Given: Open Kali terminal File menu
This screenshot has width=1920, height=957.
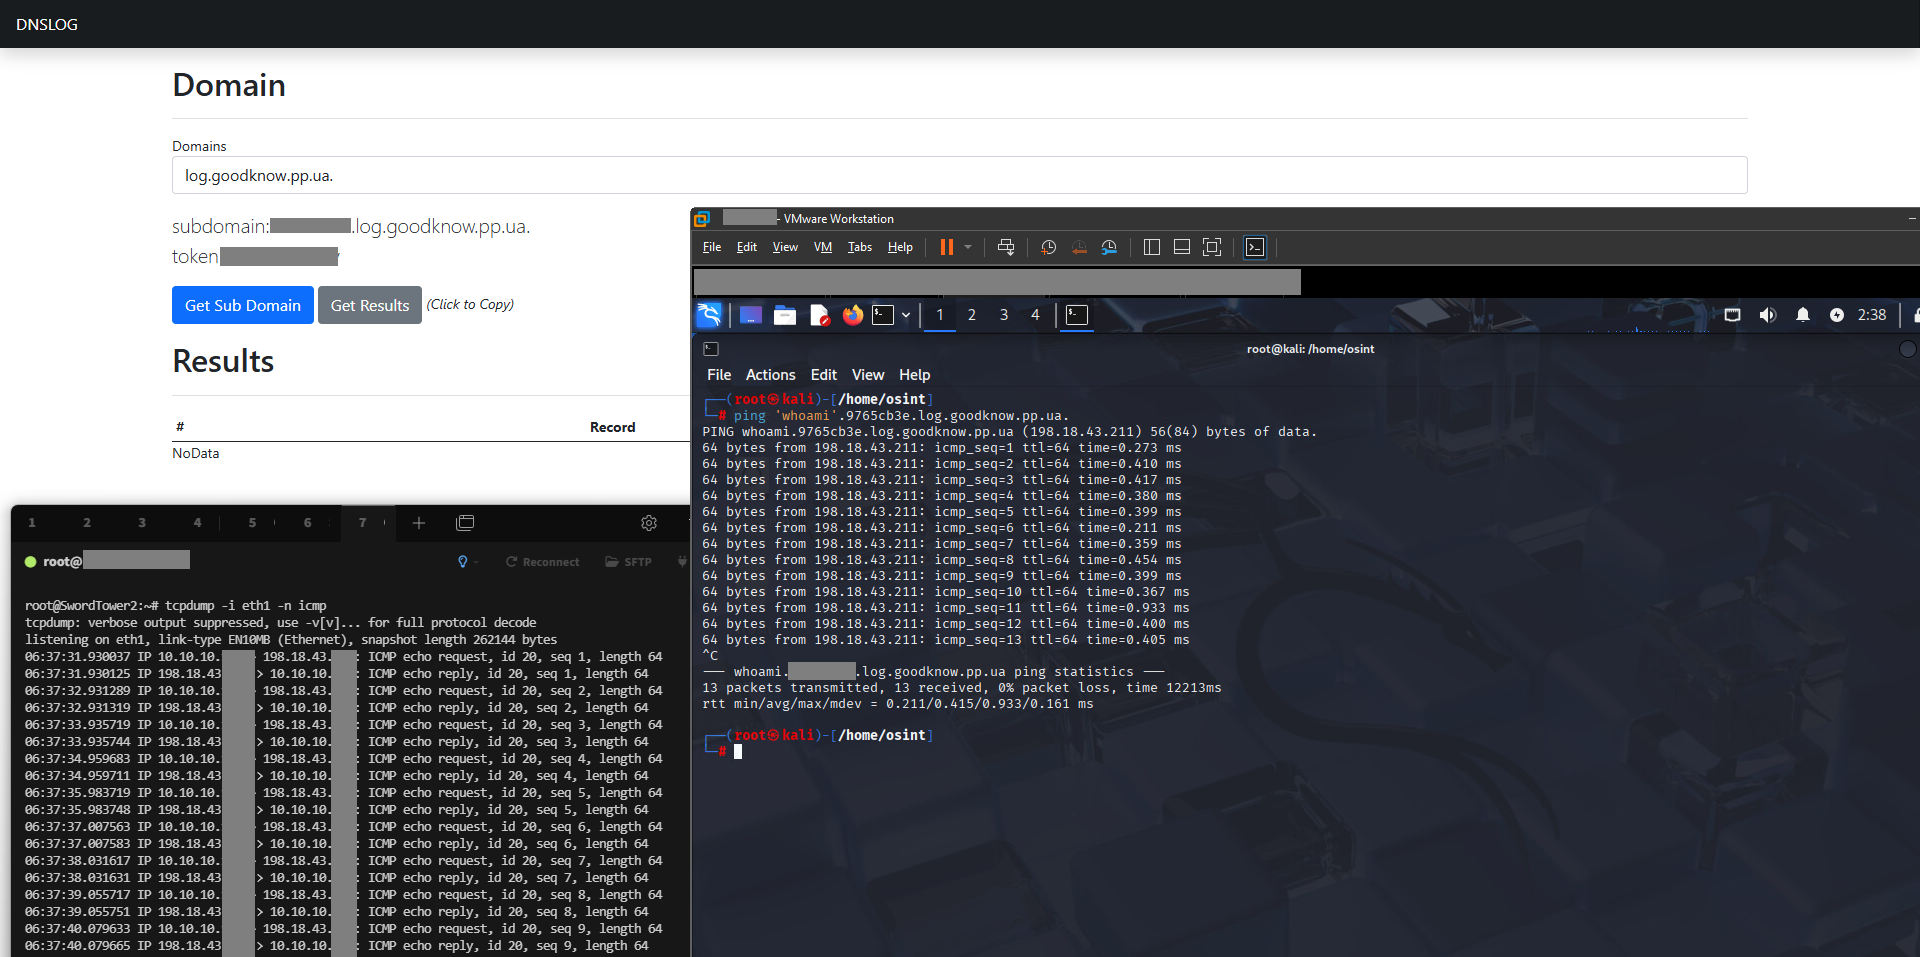Looking at the screenshot, I should click(x=719, y=375).
